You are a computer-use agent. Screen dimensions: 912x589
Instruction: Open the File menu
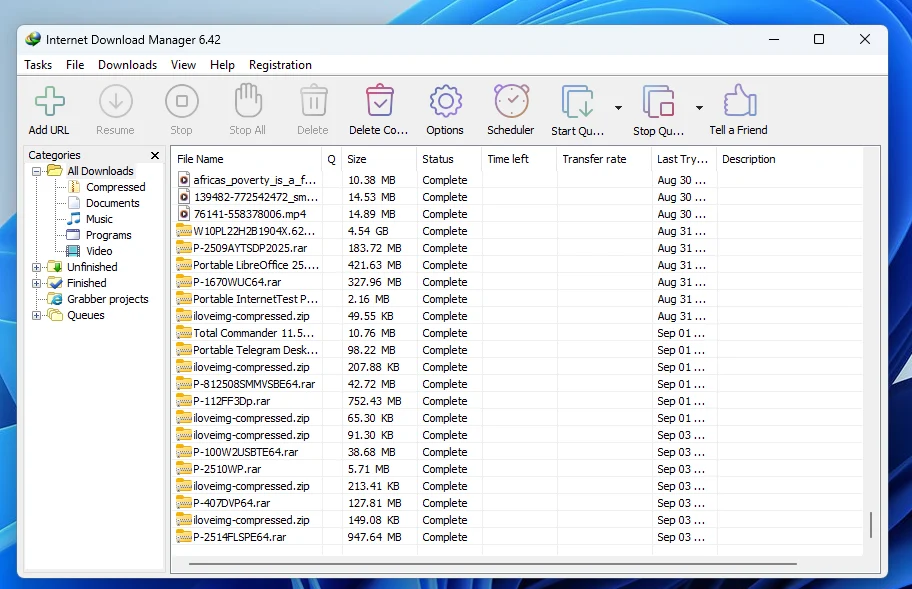tap(75, 65)
